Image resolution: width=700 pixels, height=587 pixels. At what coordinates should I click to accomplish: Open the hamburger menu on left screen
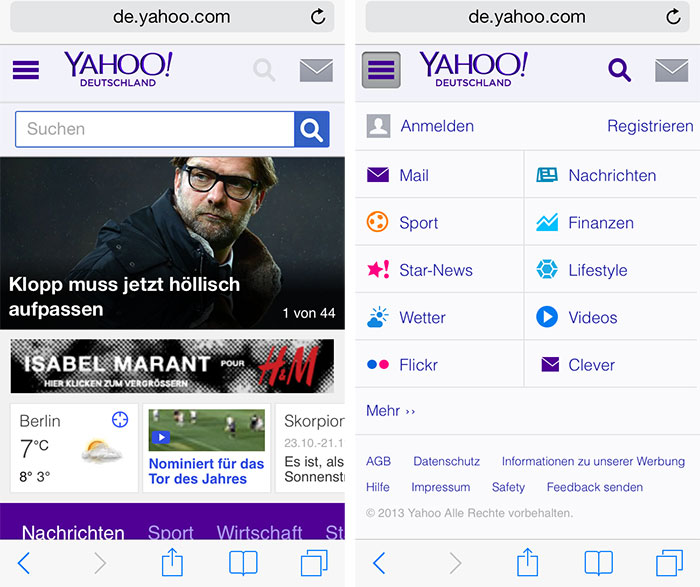(x=25, y=70)
